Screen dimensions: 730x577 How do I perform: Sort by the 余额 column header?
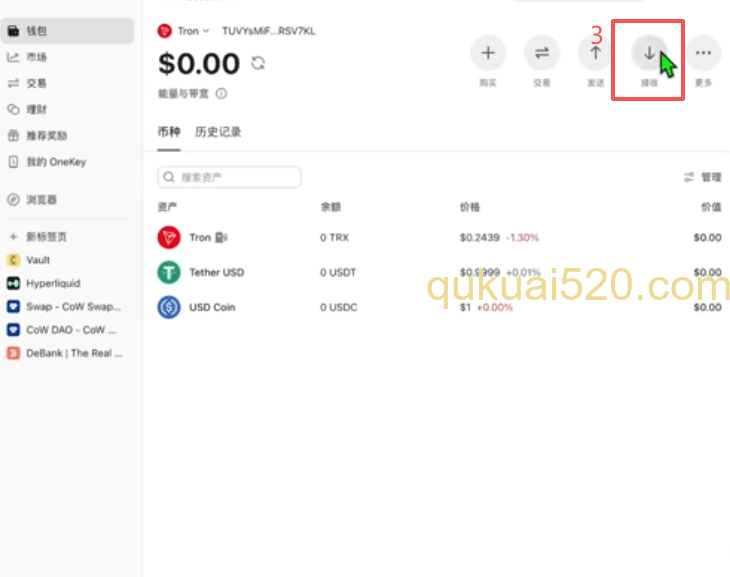tap(331, 207)
